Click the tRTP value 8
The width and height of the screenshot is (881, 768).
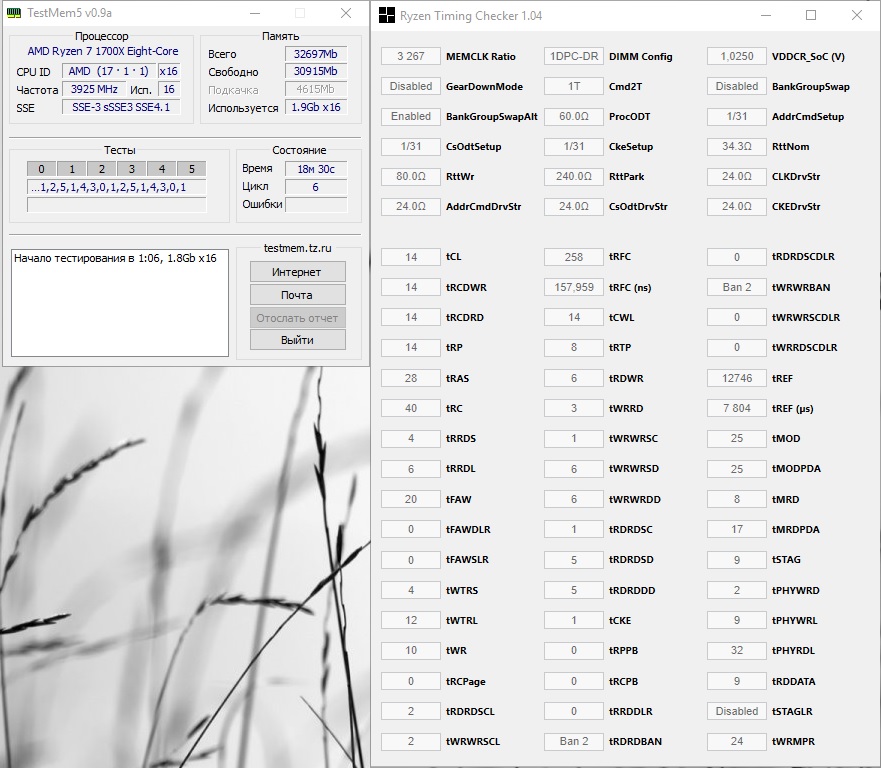(574, 348)
